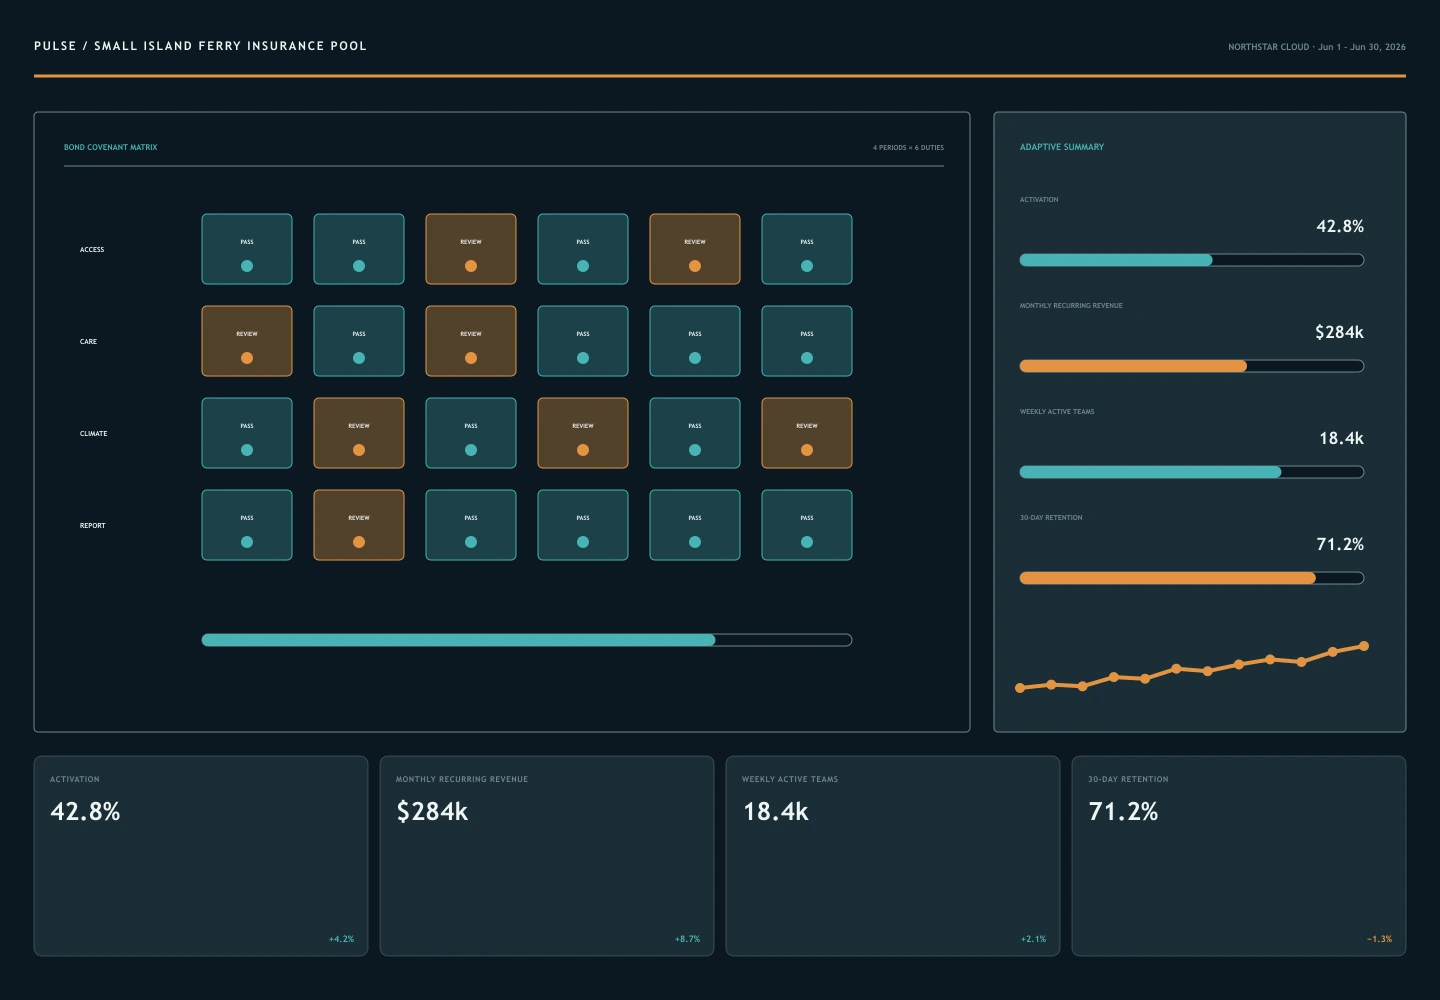Select the Weekly Active Teams KPI card
1440x1000 pixels.
coord(893,856)
